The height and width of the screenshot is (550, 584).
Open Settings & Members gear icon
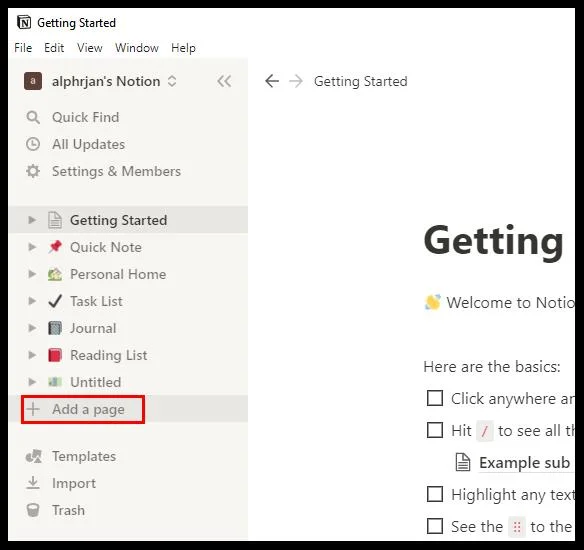point(33,171)
